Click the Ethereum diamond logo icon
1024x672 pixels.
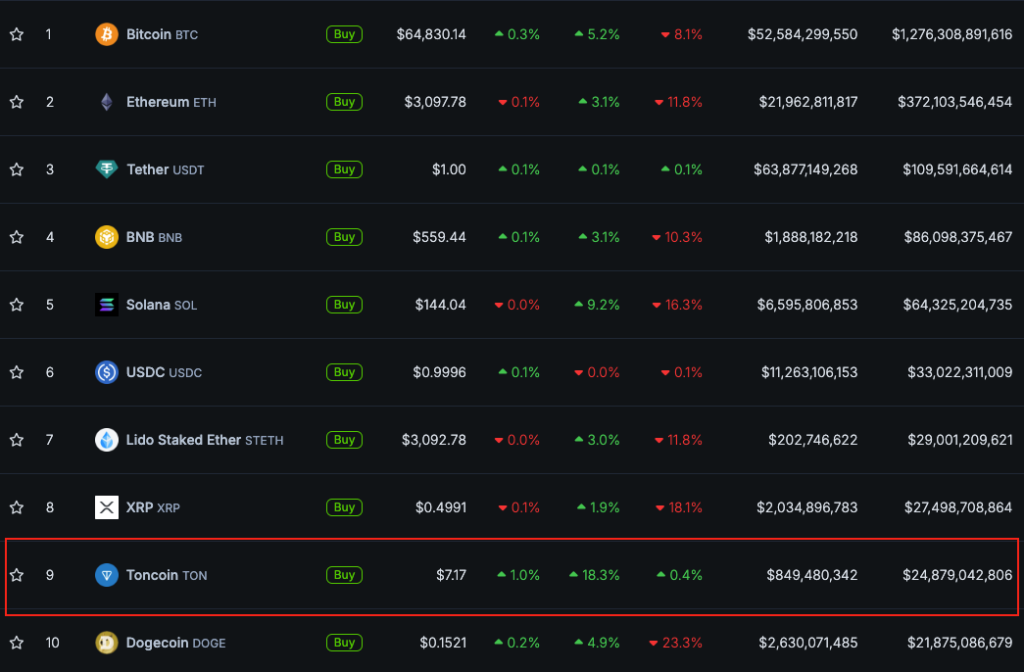106,102
